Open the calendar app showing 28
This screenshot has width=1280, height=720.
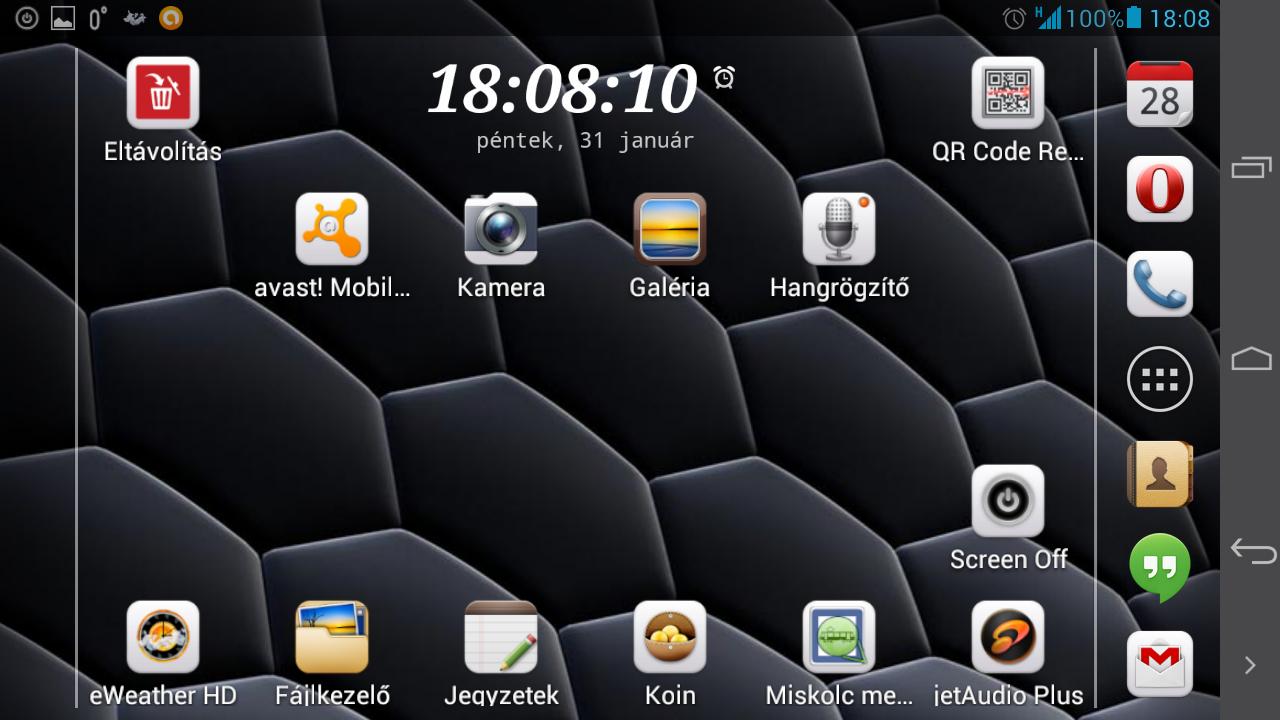tap(1160, 94)
